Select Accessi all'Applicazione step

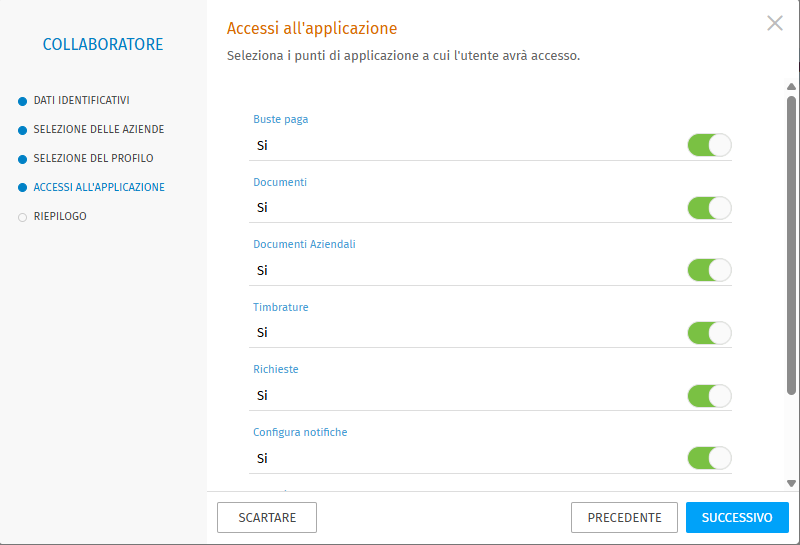coord(99,187)
